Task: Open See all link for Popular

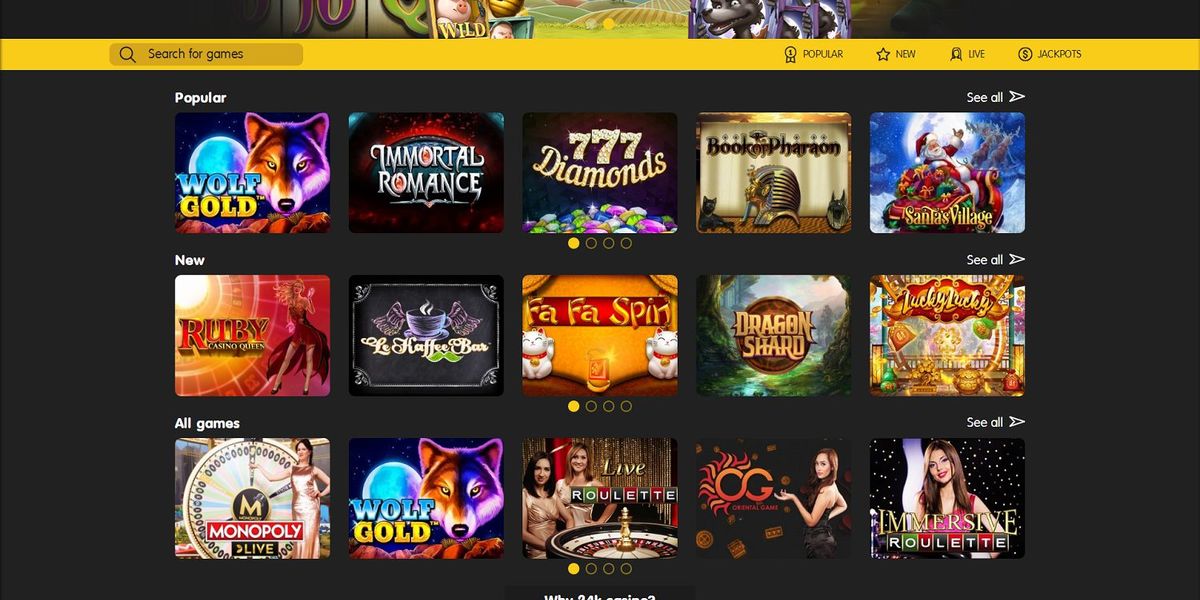Action: pyautogui.click(x=985, y=97)
